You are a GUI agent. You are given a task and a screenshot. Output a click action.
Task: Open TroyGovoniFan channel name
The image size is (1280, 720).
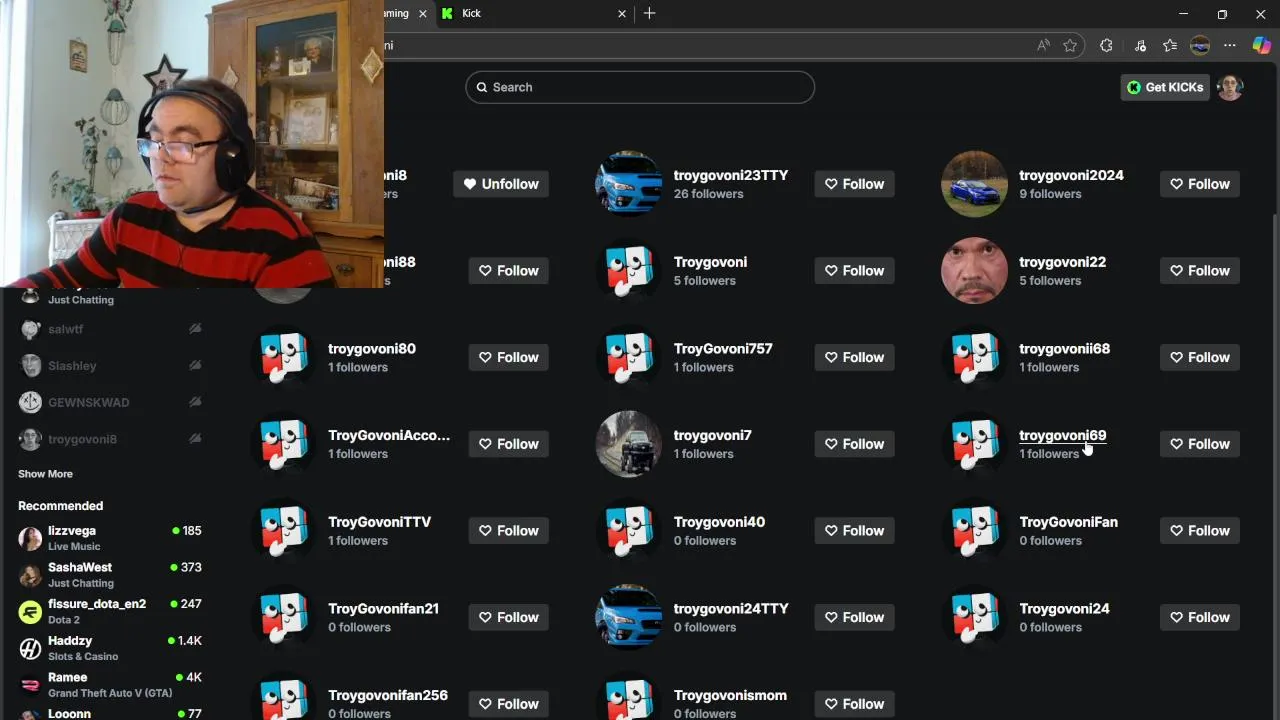1068,522
